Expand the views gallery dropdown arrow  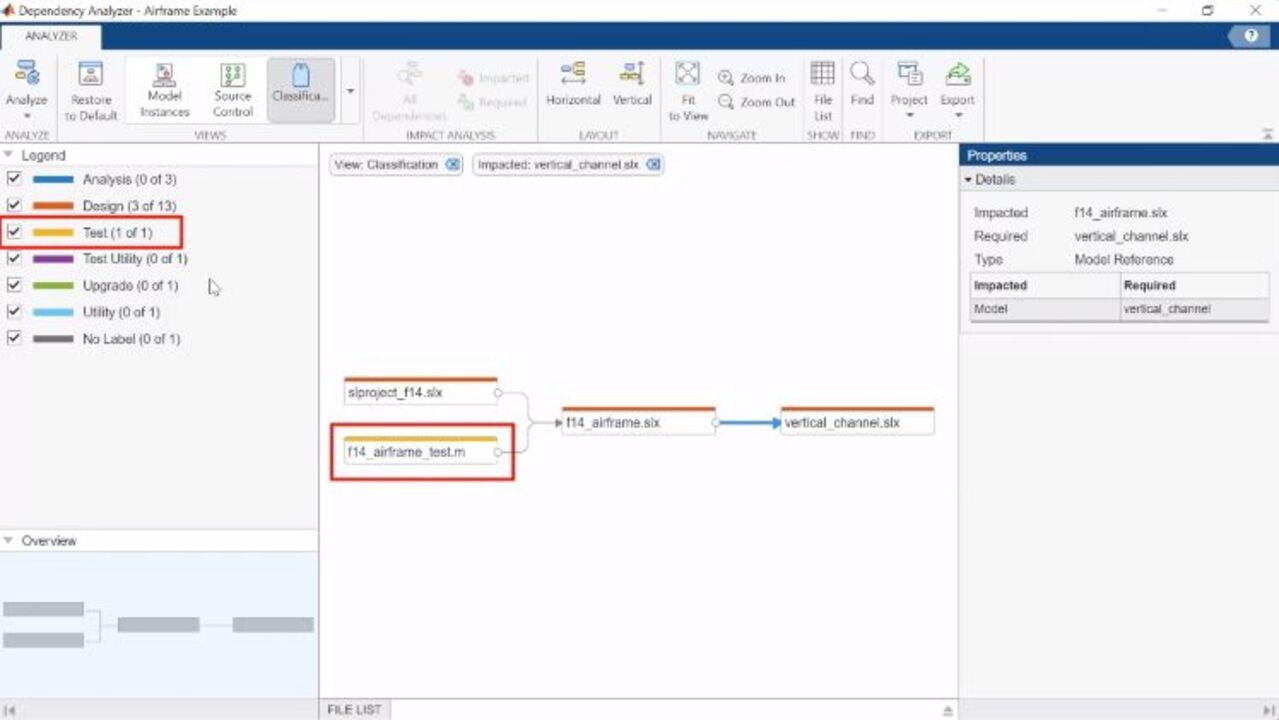point(350,91)
